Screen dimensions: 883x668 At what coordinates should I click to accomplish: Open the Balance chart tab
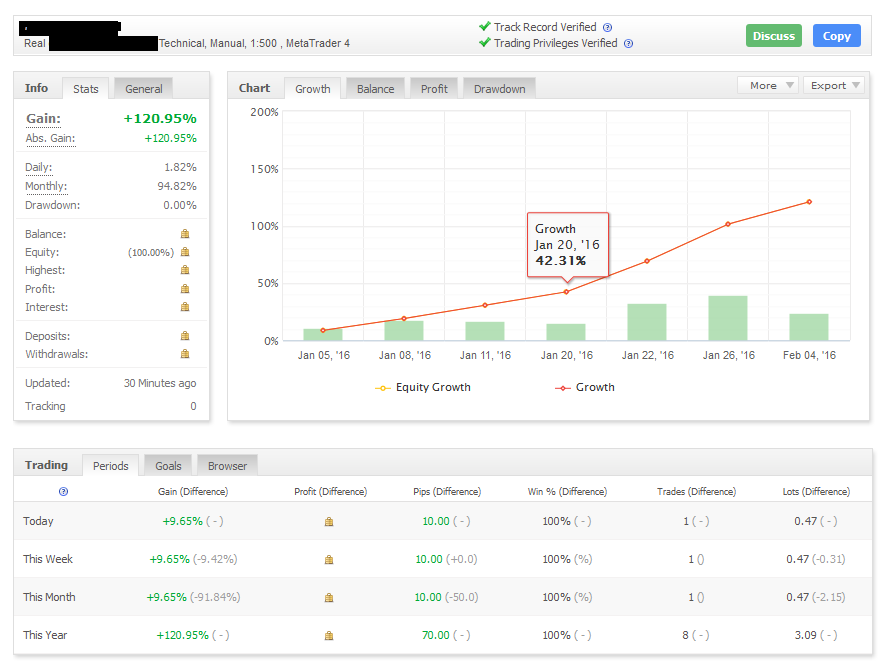[x=375, y=89]
